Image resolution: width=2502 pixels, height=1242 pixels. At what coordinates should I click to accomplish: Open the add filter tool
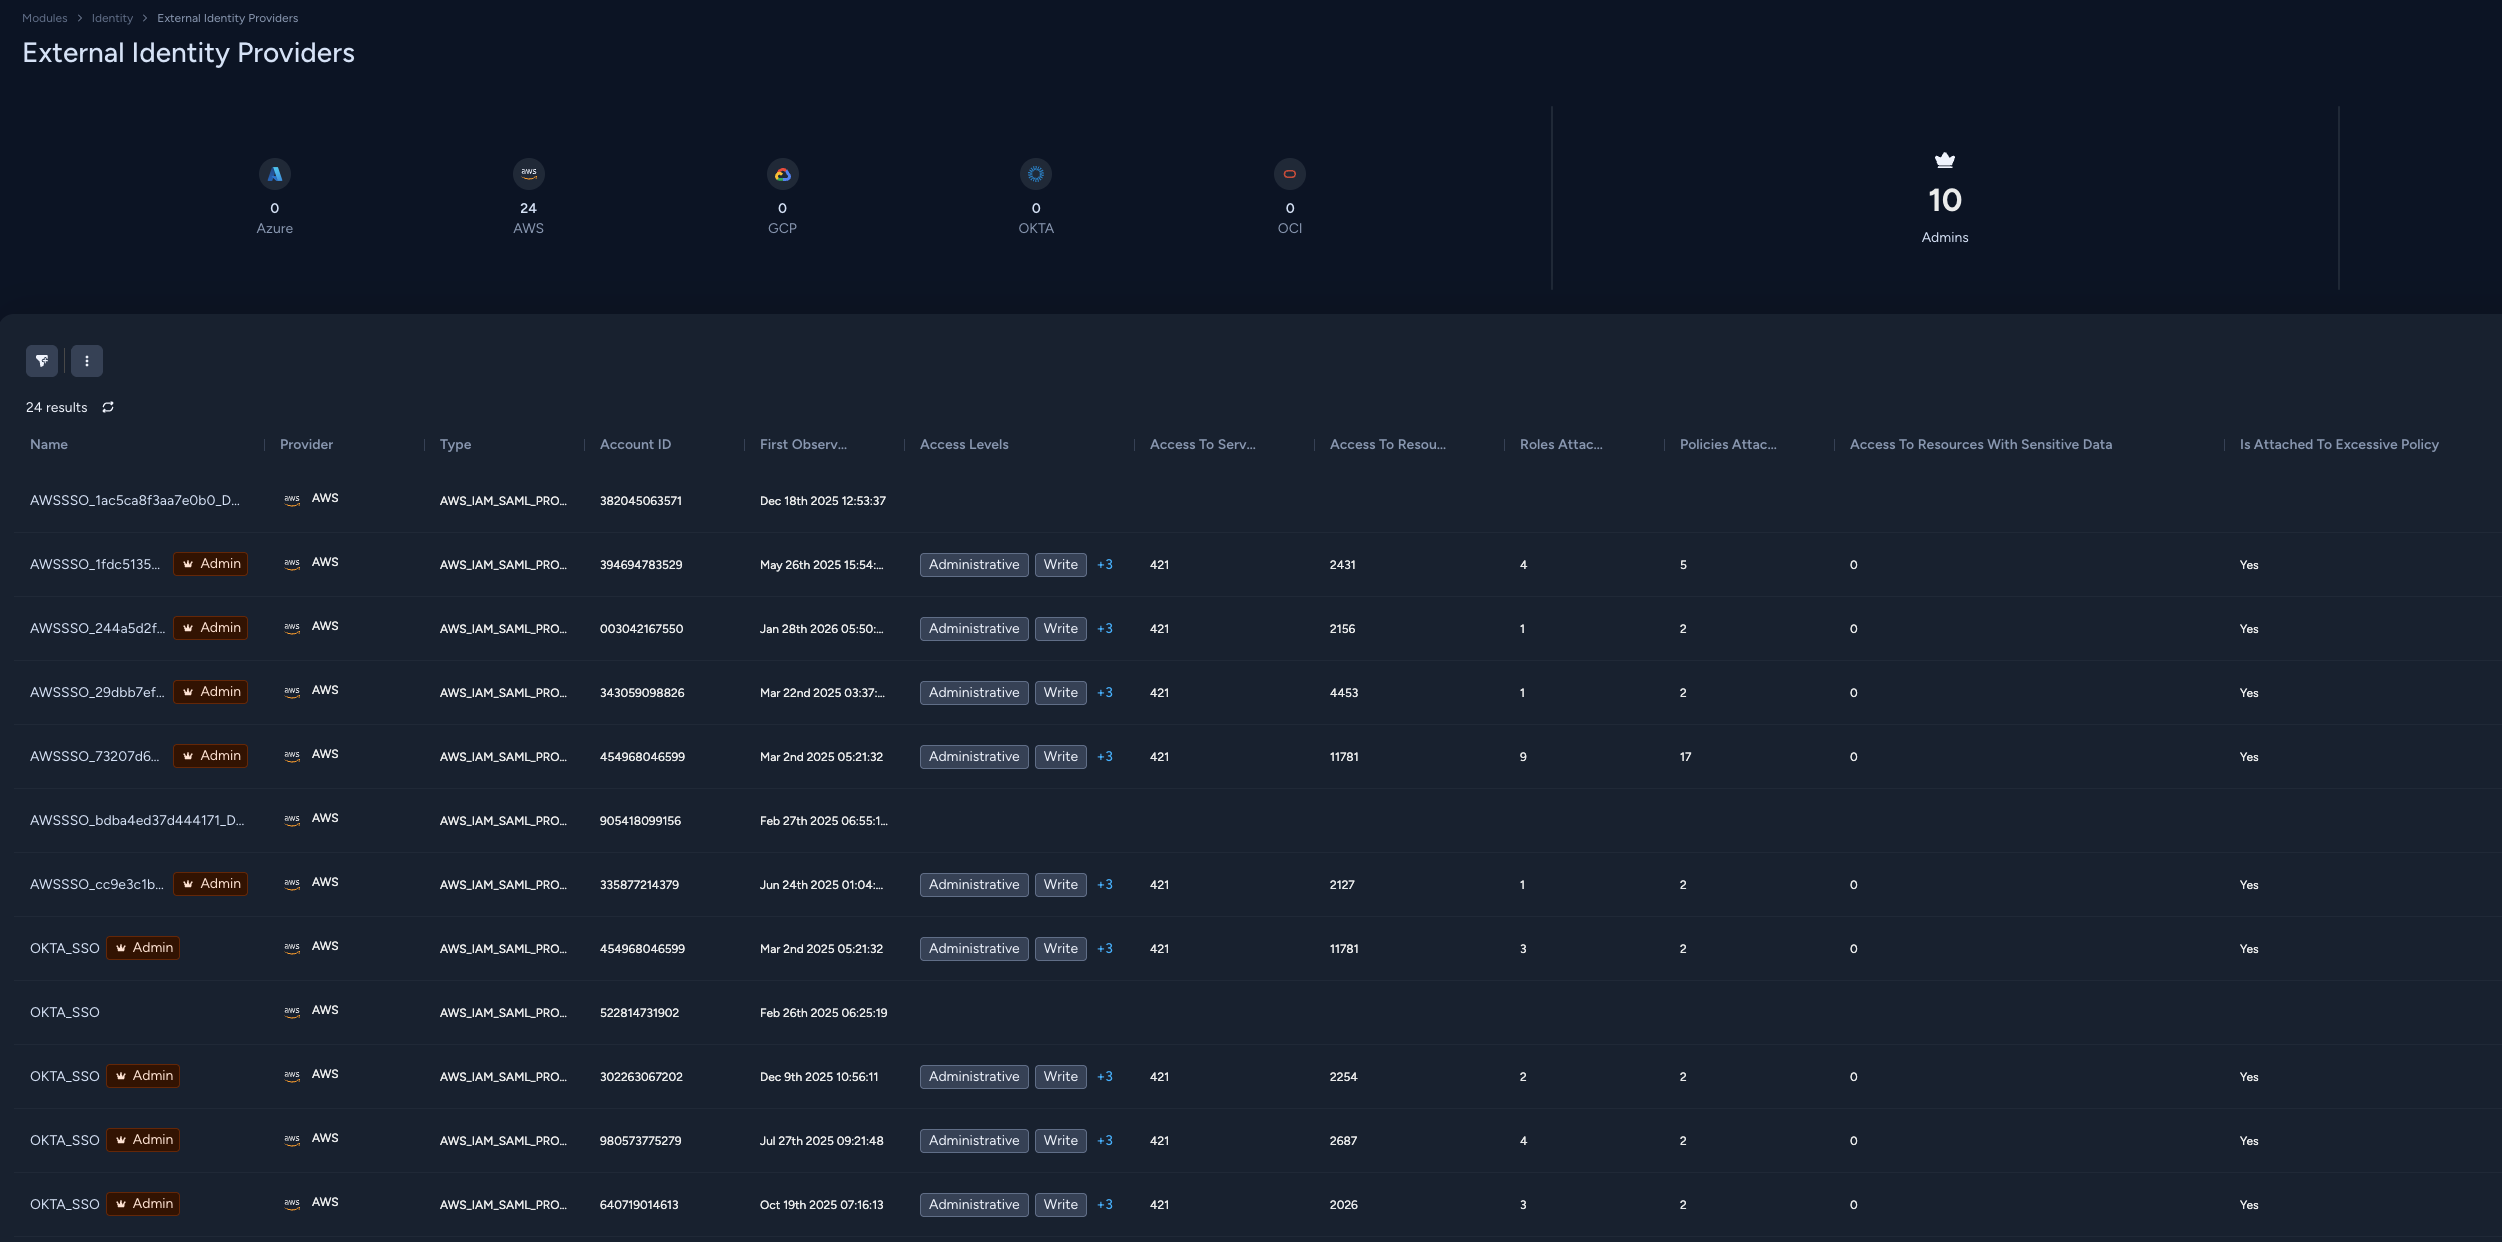click(x=42, y=361)
